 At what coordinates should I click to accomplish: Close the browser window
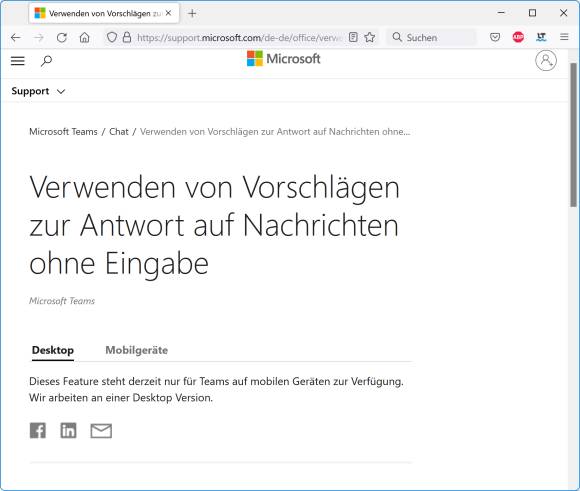click(563, 13)
